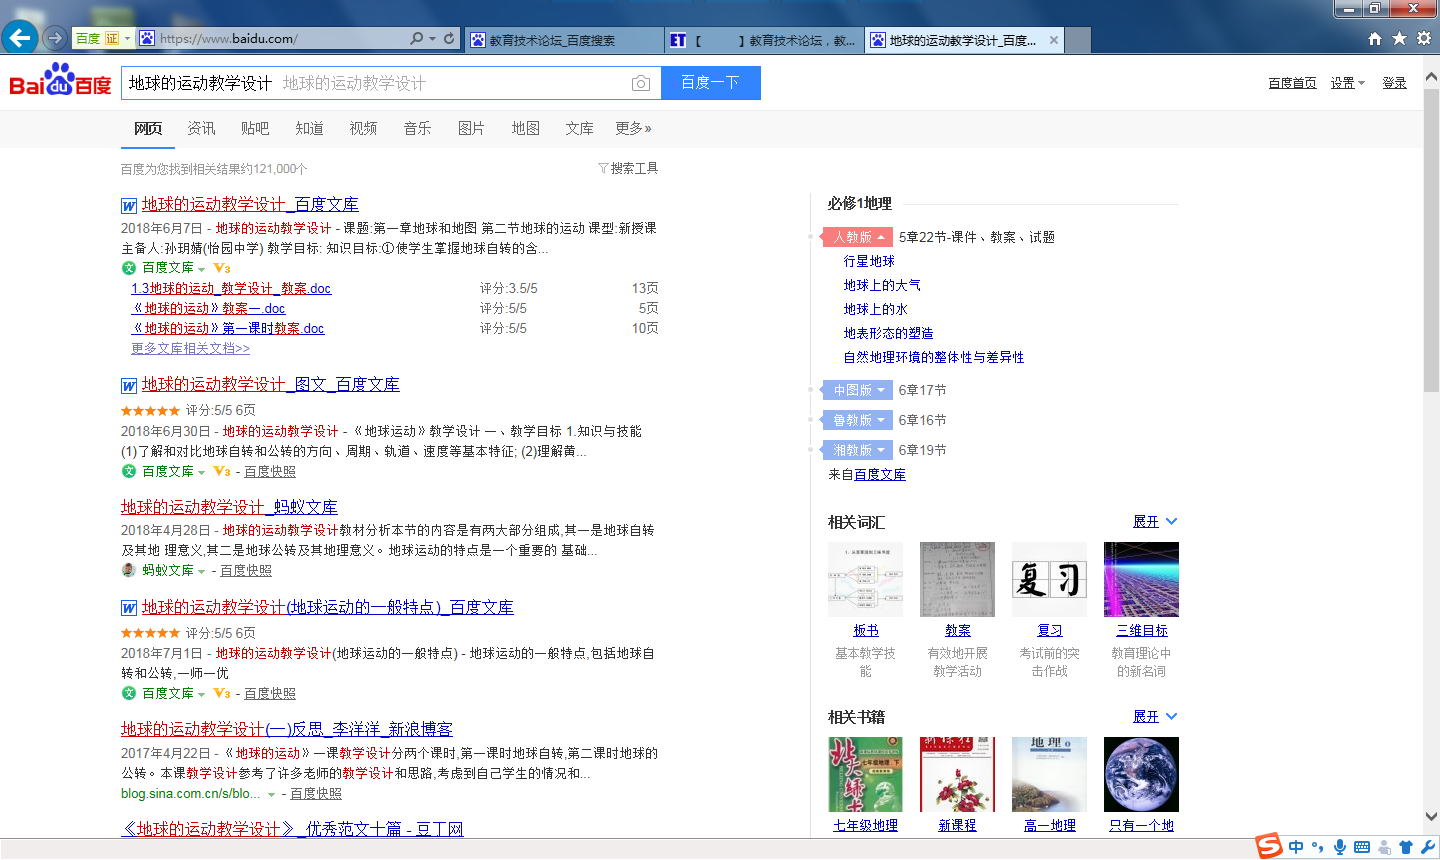Click V3 badge in first result
This screenshot has height=860, width=1440.
(x=222, y=268)
